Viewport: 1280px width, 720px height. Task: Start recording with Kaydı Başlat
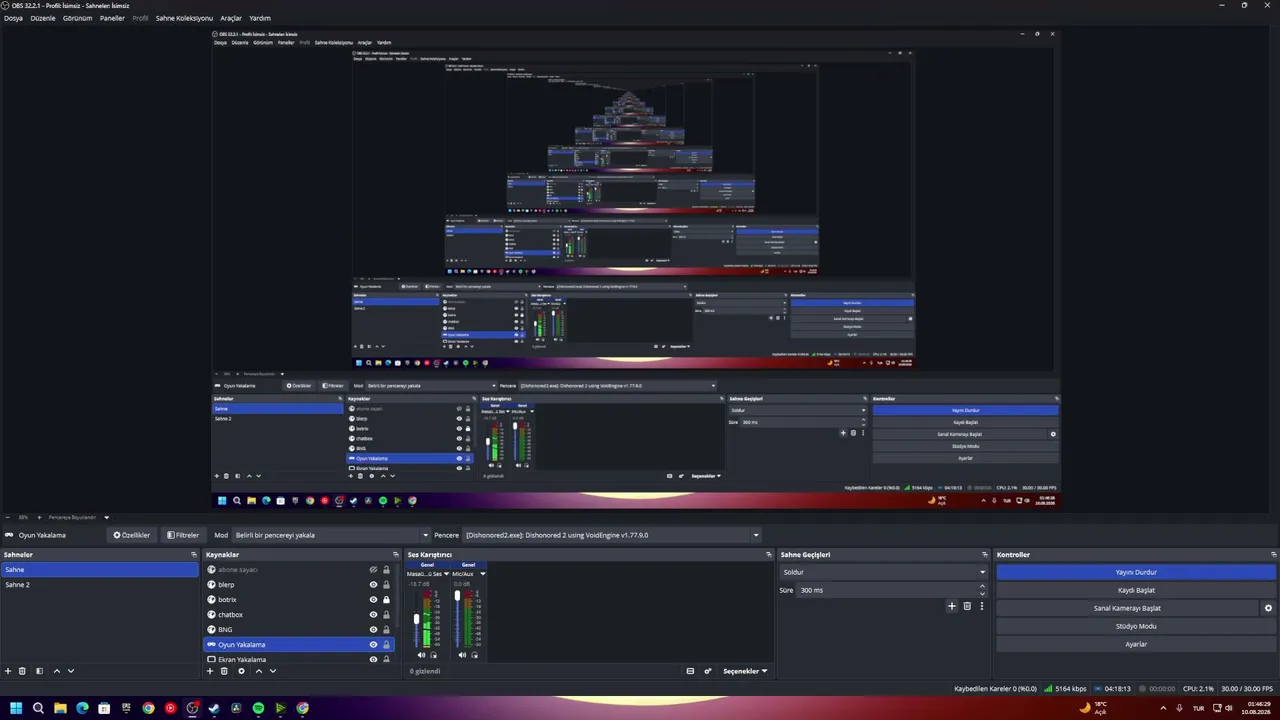1136,590
